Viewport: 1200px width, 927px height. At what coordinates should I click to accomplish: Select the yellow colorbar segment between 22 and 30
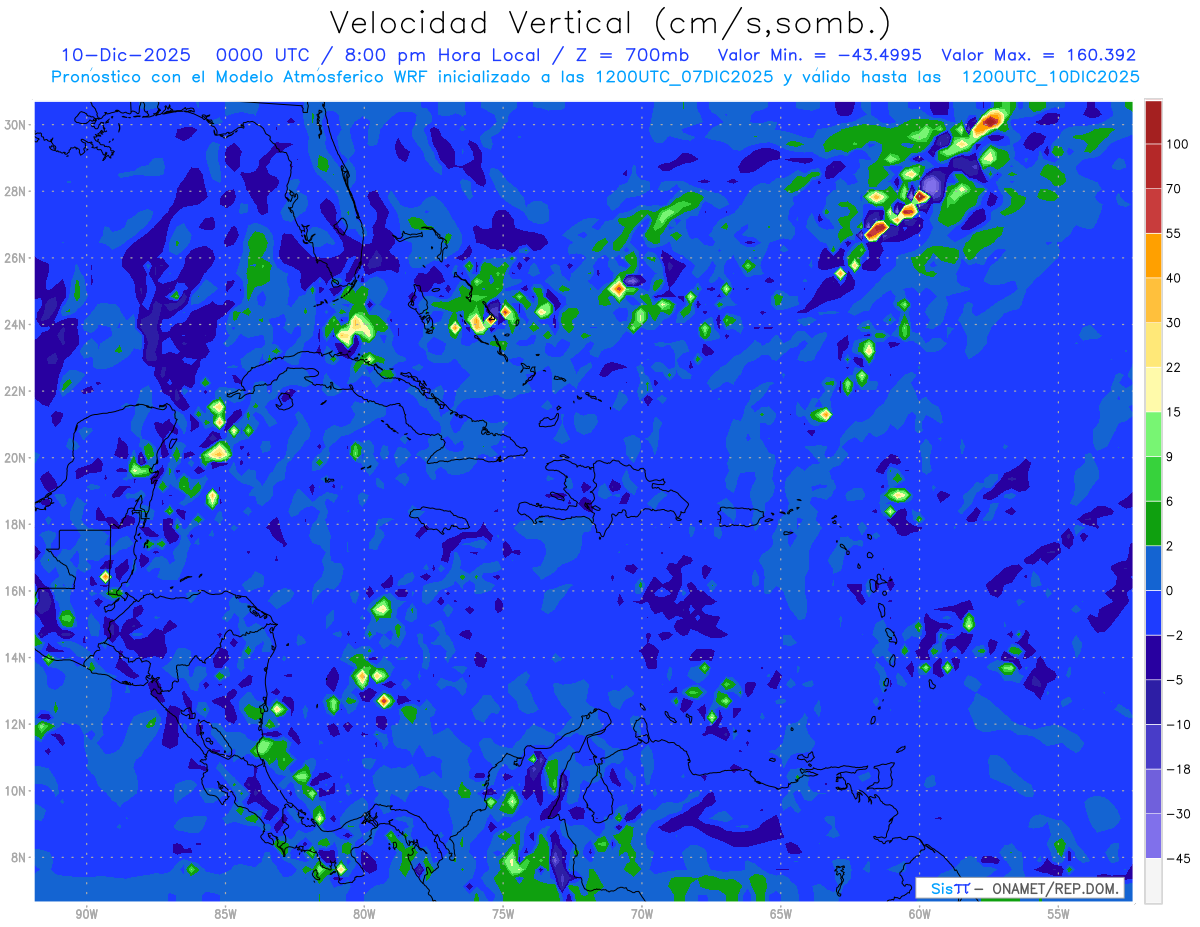point(1153,345)
